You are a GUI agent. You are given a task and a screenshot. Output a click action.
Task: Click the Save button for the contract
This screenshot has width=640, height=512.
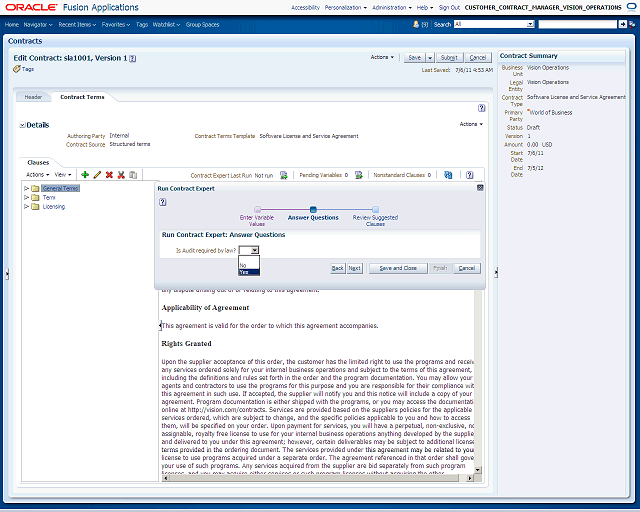coord(415,58)
